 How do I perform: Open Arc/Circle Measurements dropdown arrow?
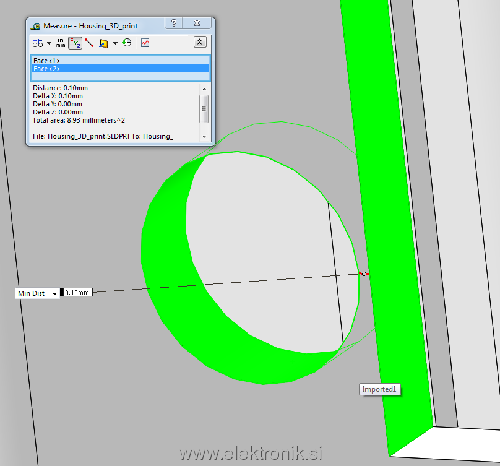pos(49,43)
